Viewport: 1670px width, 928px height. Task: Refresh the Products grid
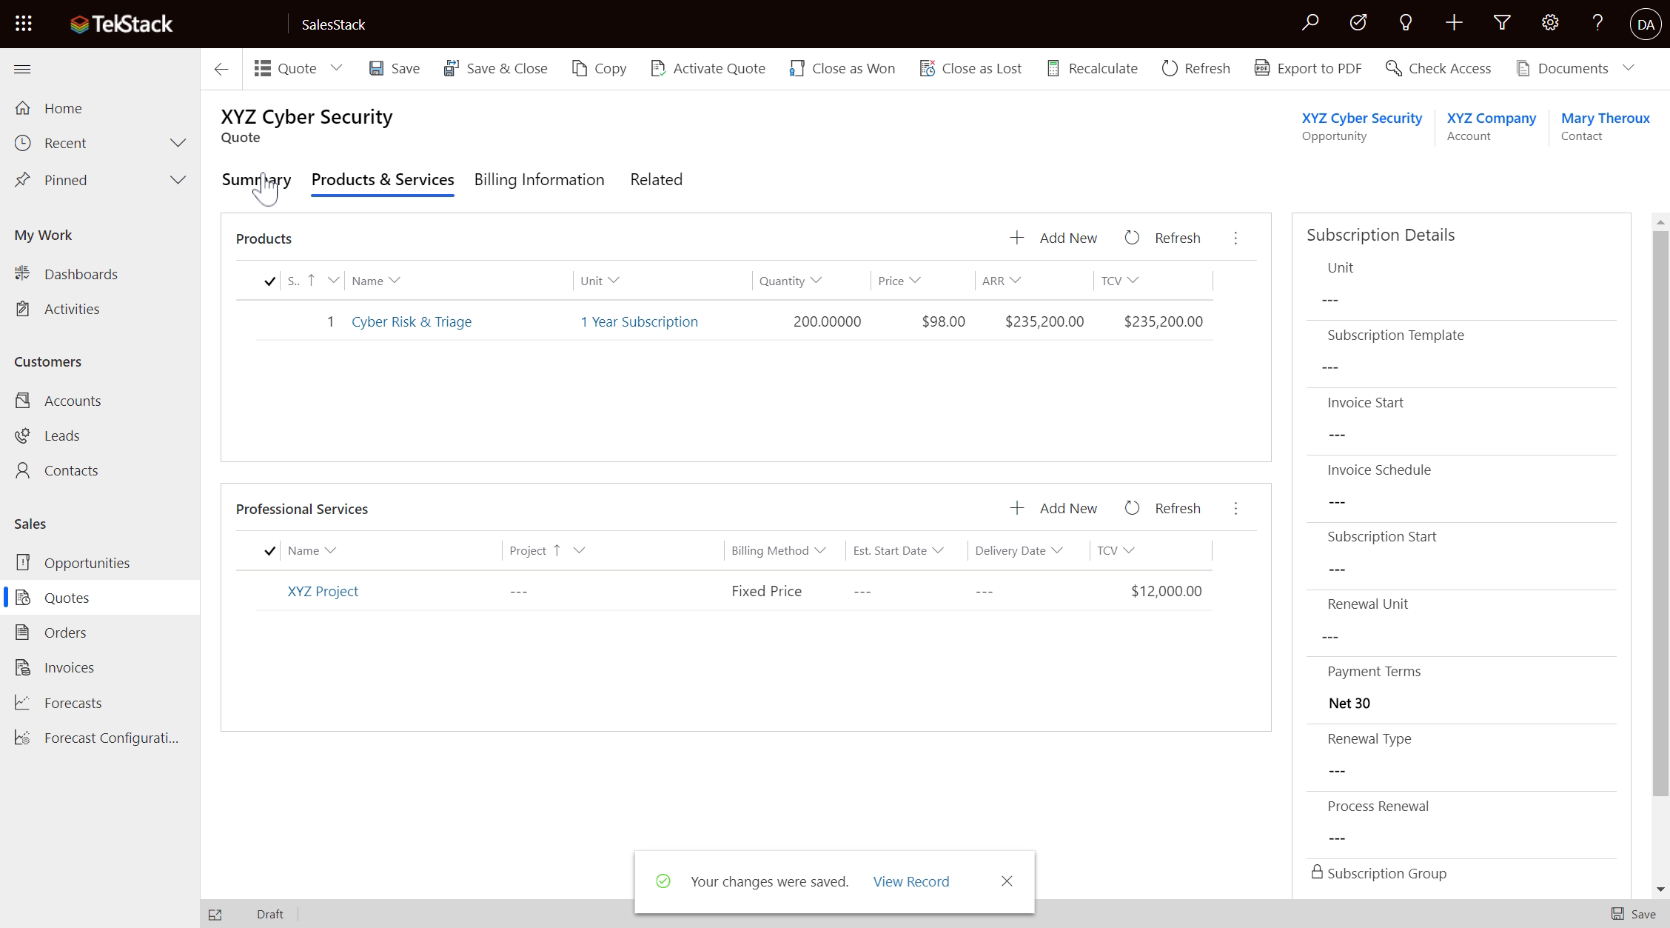1162,238
